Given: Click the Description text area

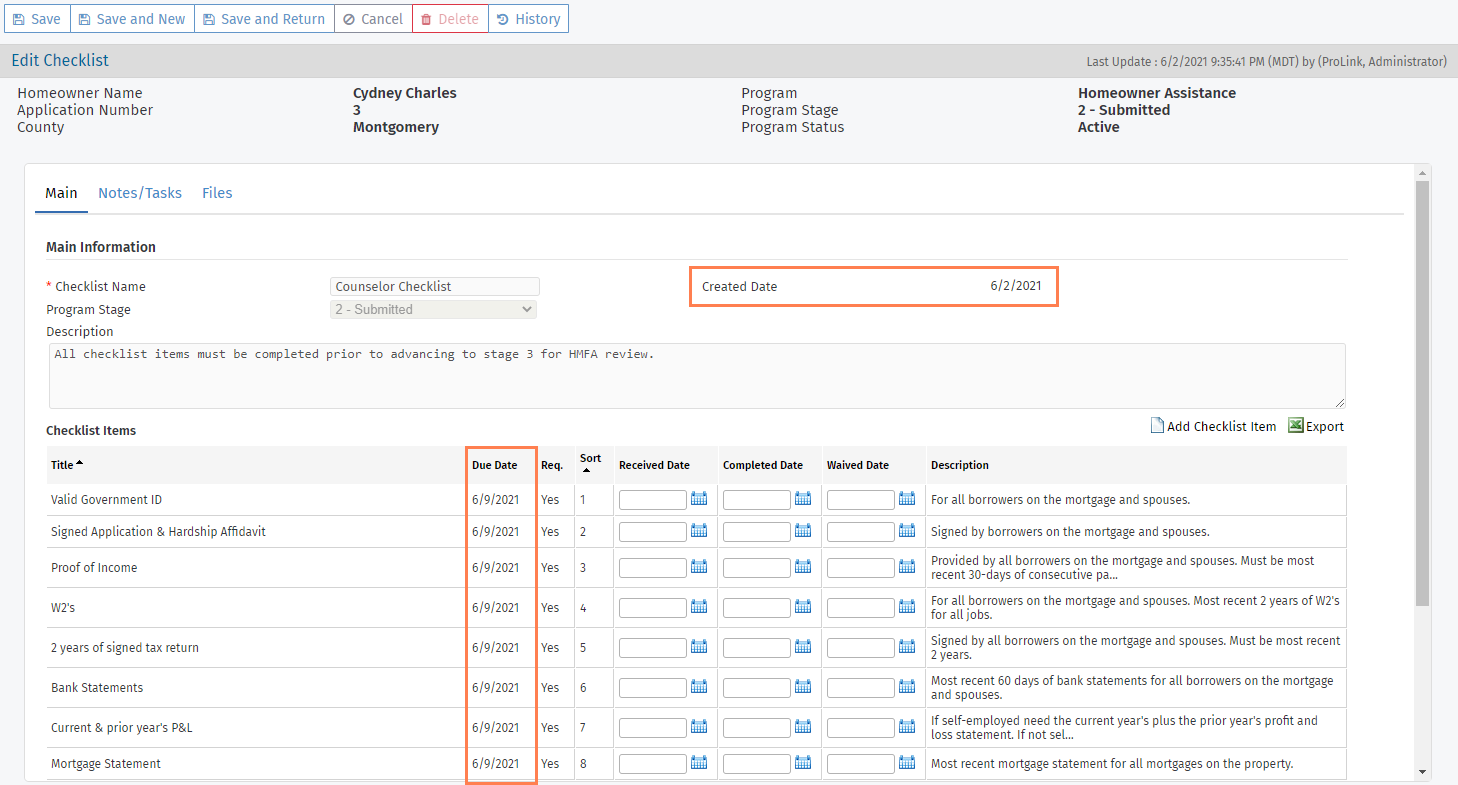Looking at the screenshot, I should pos(695,376).
